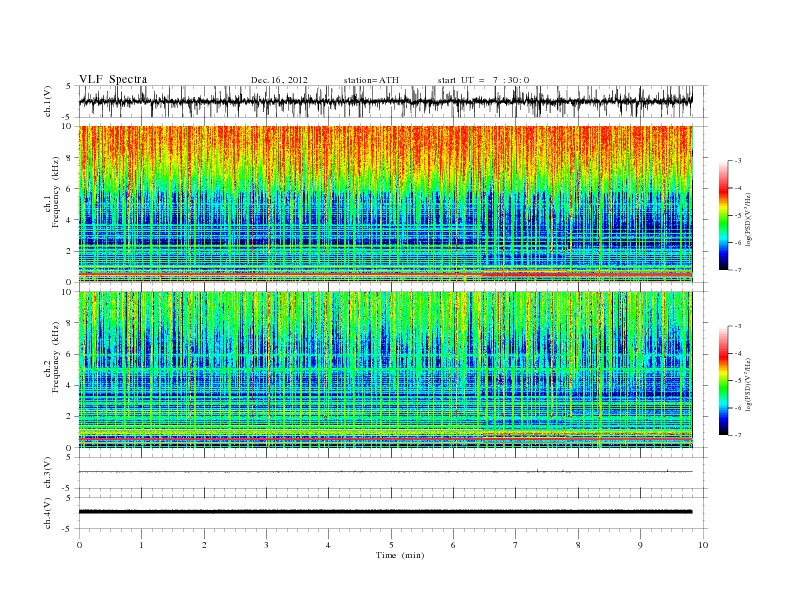This screenshot has width=792, height=612.
Task: Click the ch.2 spectrogram panel
Action: coord(386,369)
